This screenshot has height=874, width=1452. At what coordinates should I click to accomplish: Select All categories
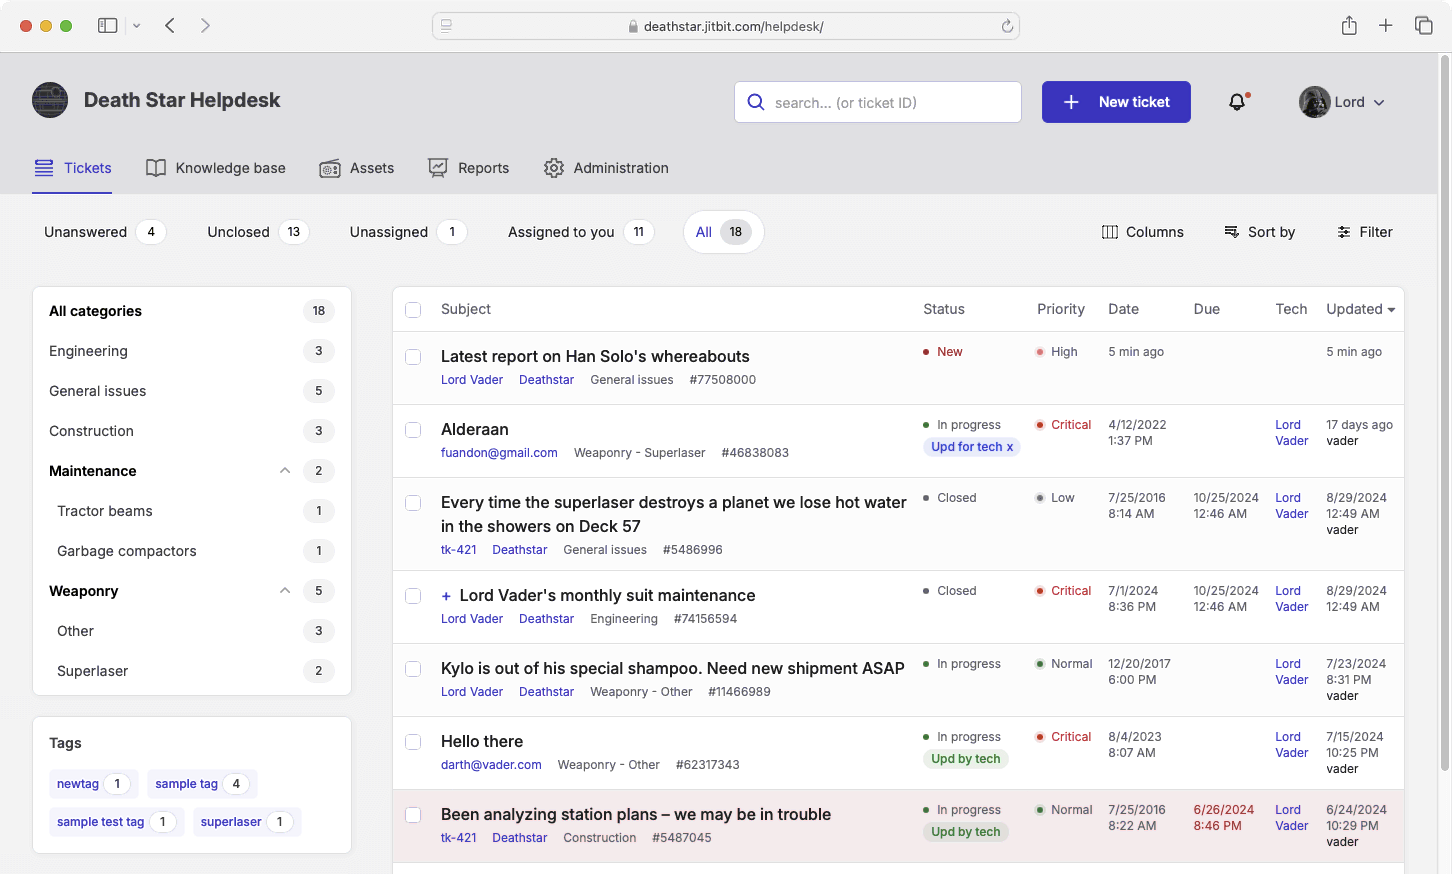tap(192, 311)
